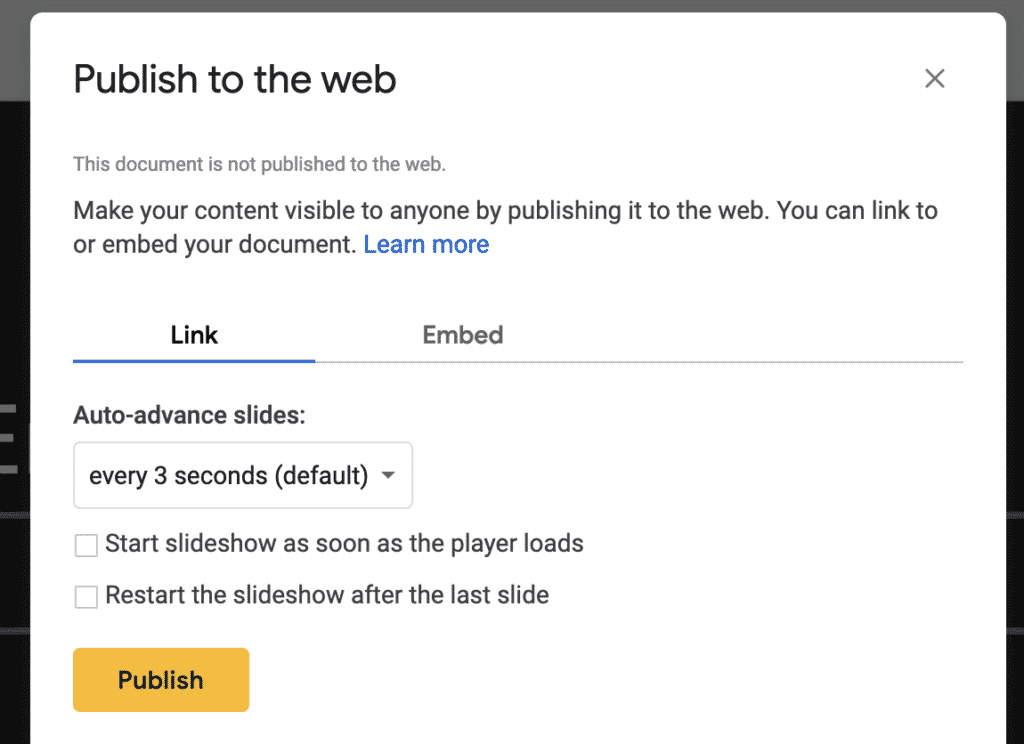Select the 'every 3 seconds (default)' text
The width and height of the screenshot is (1024, 744).
(228, 476)
